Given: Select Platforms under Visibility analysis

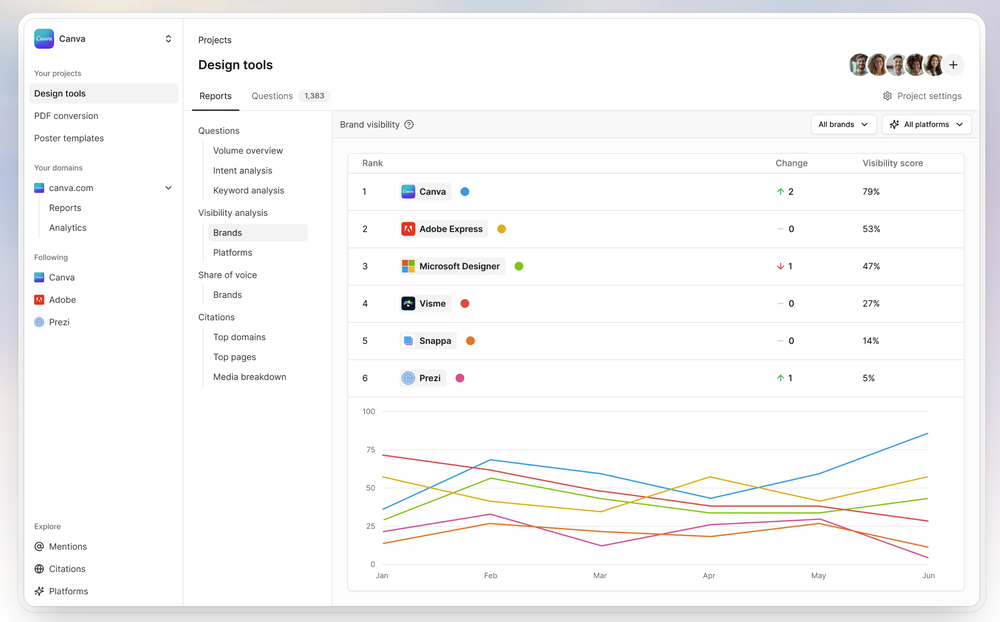Looking at the screenshot, I should coord(233,253).
